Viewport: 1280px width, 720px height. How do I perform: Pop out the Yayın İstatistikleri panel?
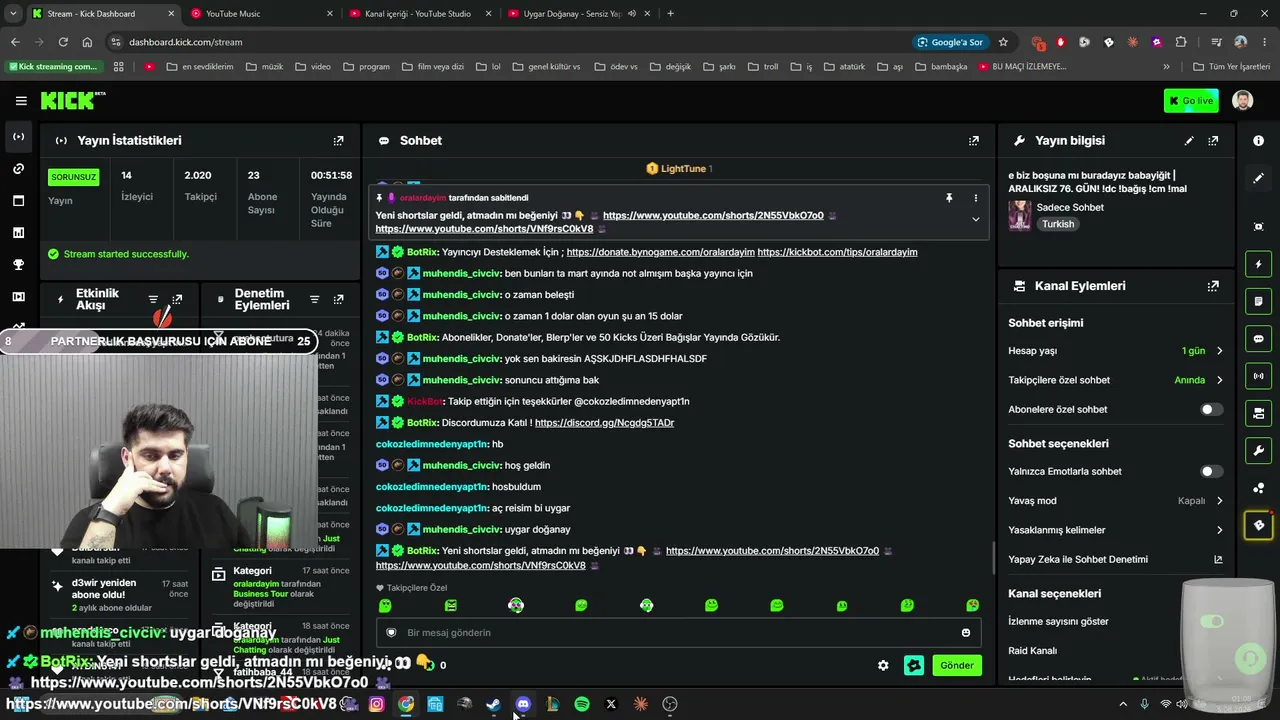(338, 141)
